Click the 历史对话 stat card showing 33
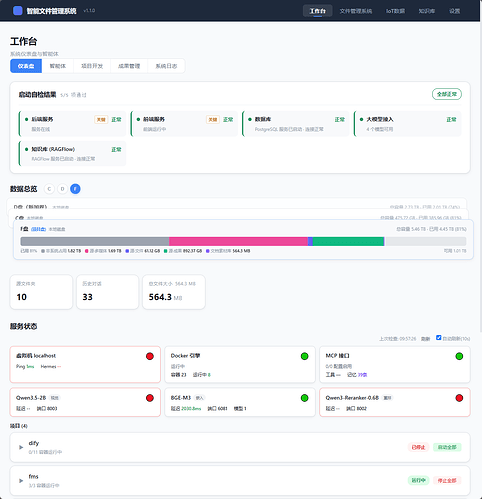This screenshot has width=482, height=499. point(107,292)
